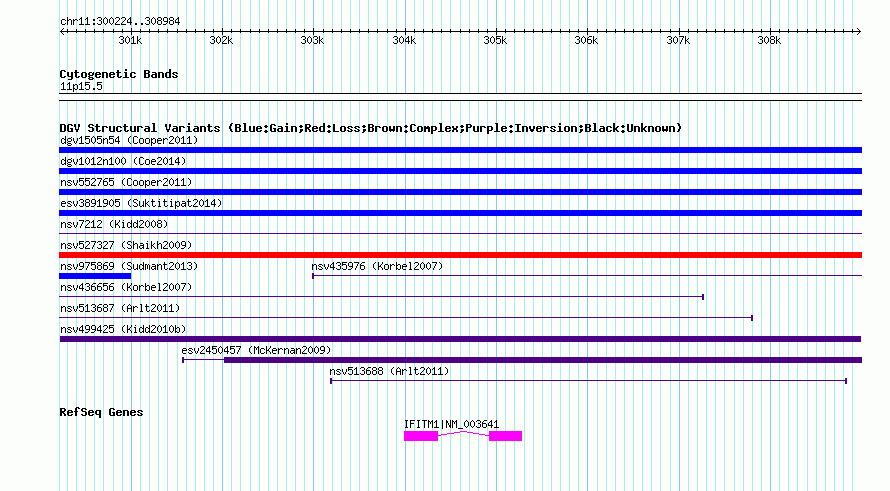Click the short blue bar under nsv975869

[x=95, y=276]
